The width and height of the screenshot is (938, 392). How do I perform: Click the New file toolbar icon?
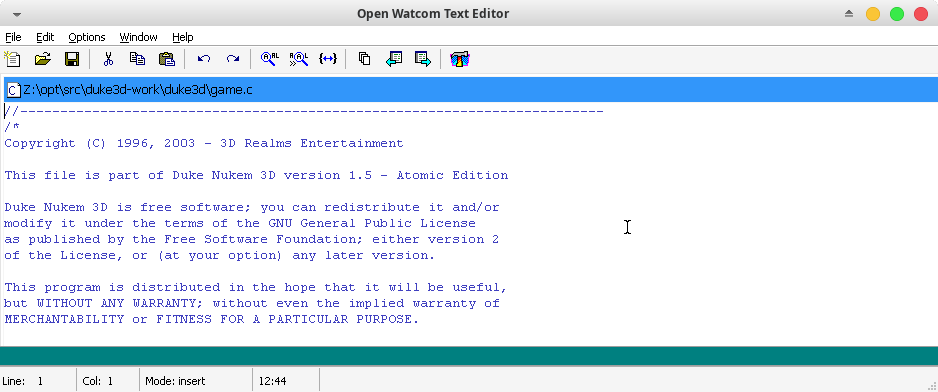(x=13, y=59)
